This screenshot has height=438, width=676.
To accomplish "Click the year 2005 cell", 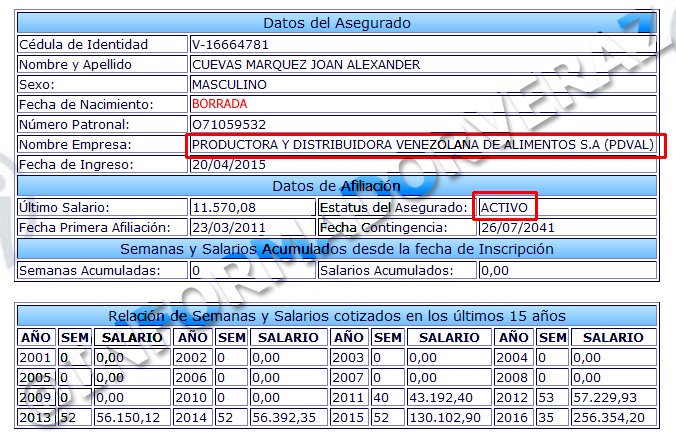I will click(x=36, y=378).
